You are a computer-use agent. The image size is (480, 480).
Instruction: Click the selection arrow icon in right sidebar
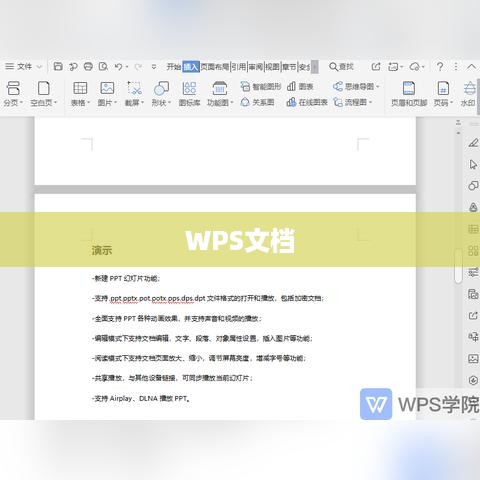(473, 164)
